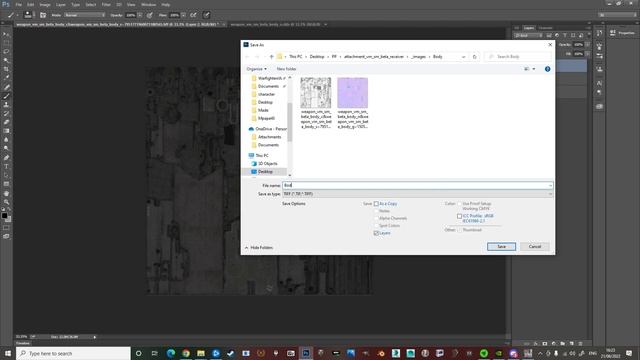Screen dimensions: 640x360
Task: Select the Dodge tool
Action: pos(6,149)
